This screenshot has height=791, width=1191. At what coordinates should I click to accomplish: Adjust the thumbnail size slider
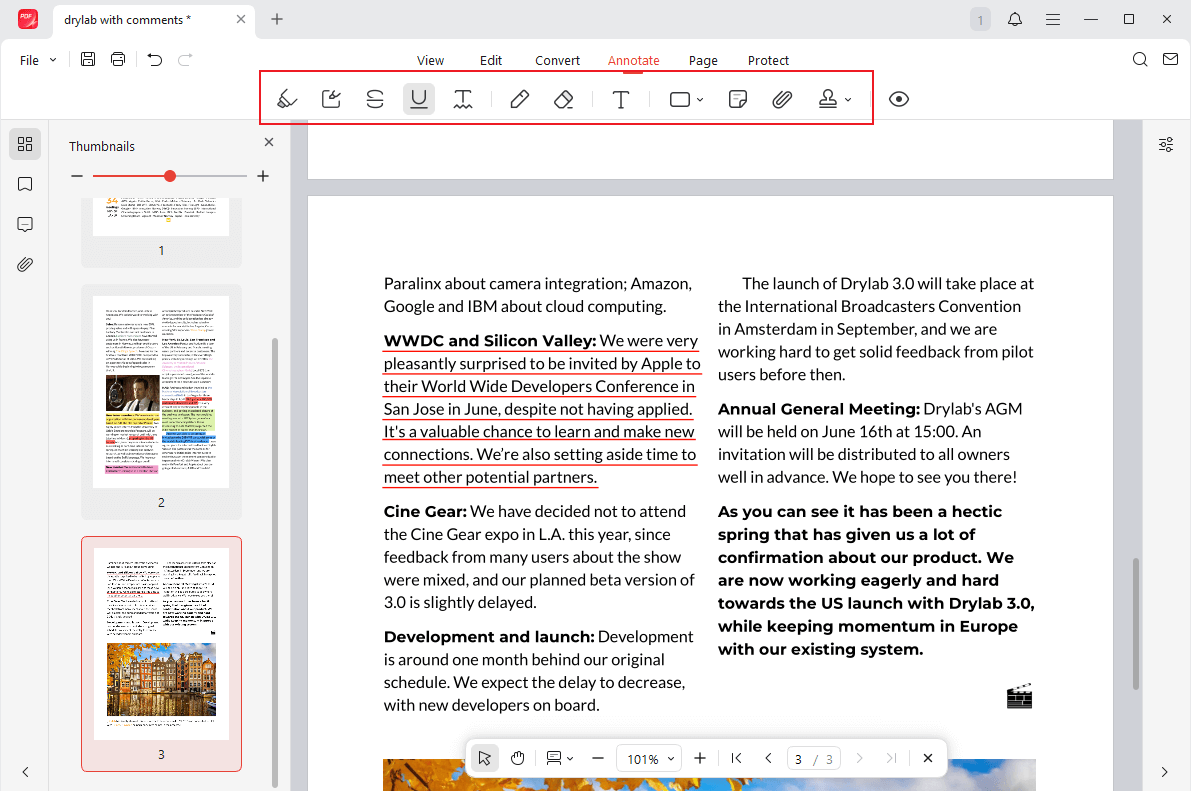(x=169, y=176)
